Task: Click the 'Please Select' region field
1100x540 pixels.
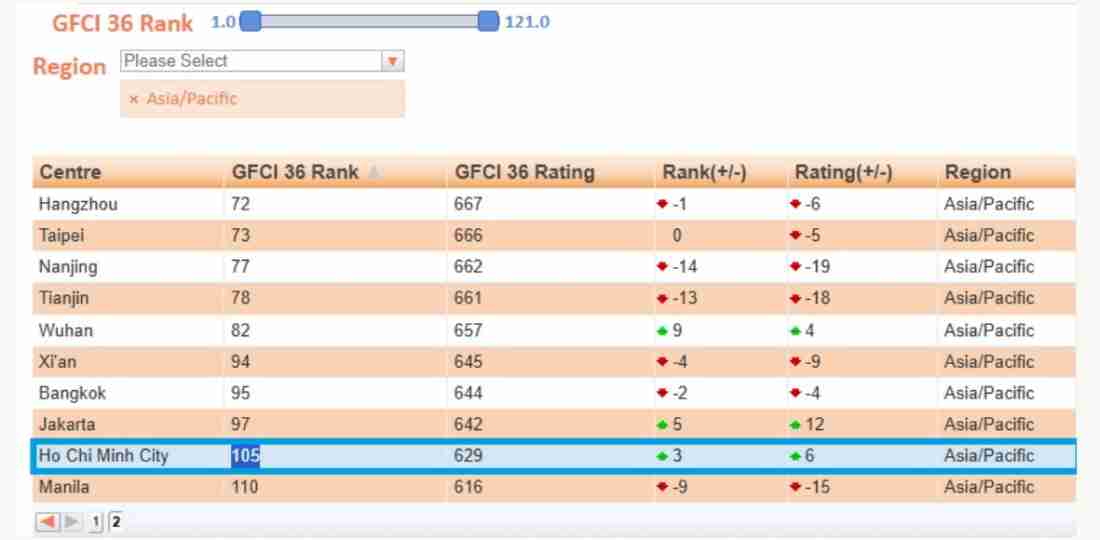Action: [x=250, y=62]
